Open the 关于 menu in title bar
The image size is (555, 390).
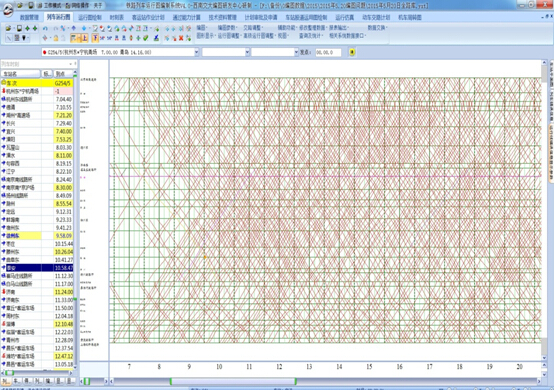click(97, 5)
